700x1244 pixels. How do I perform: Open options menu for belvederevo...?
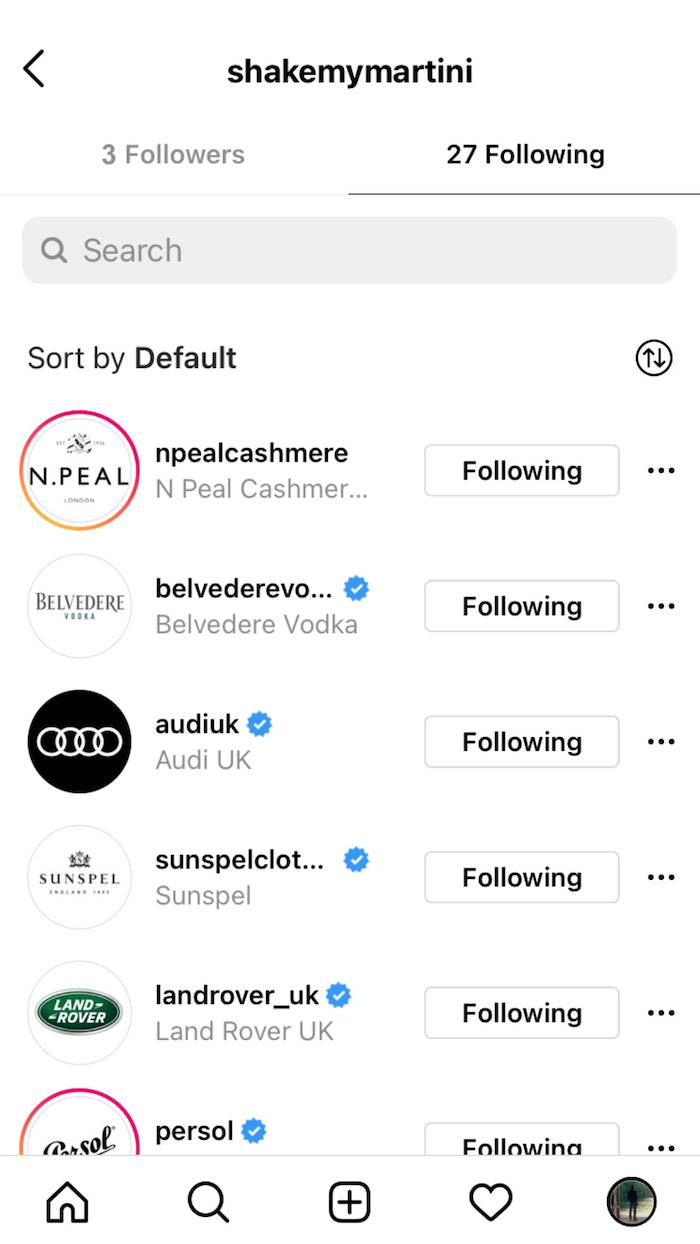[x=661, y=606]
